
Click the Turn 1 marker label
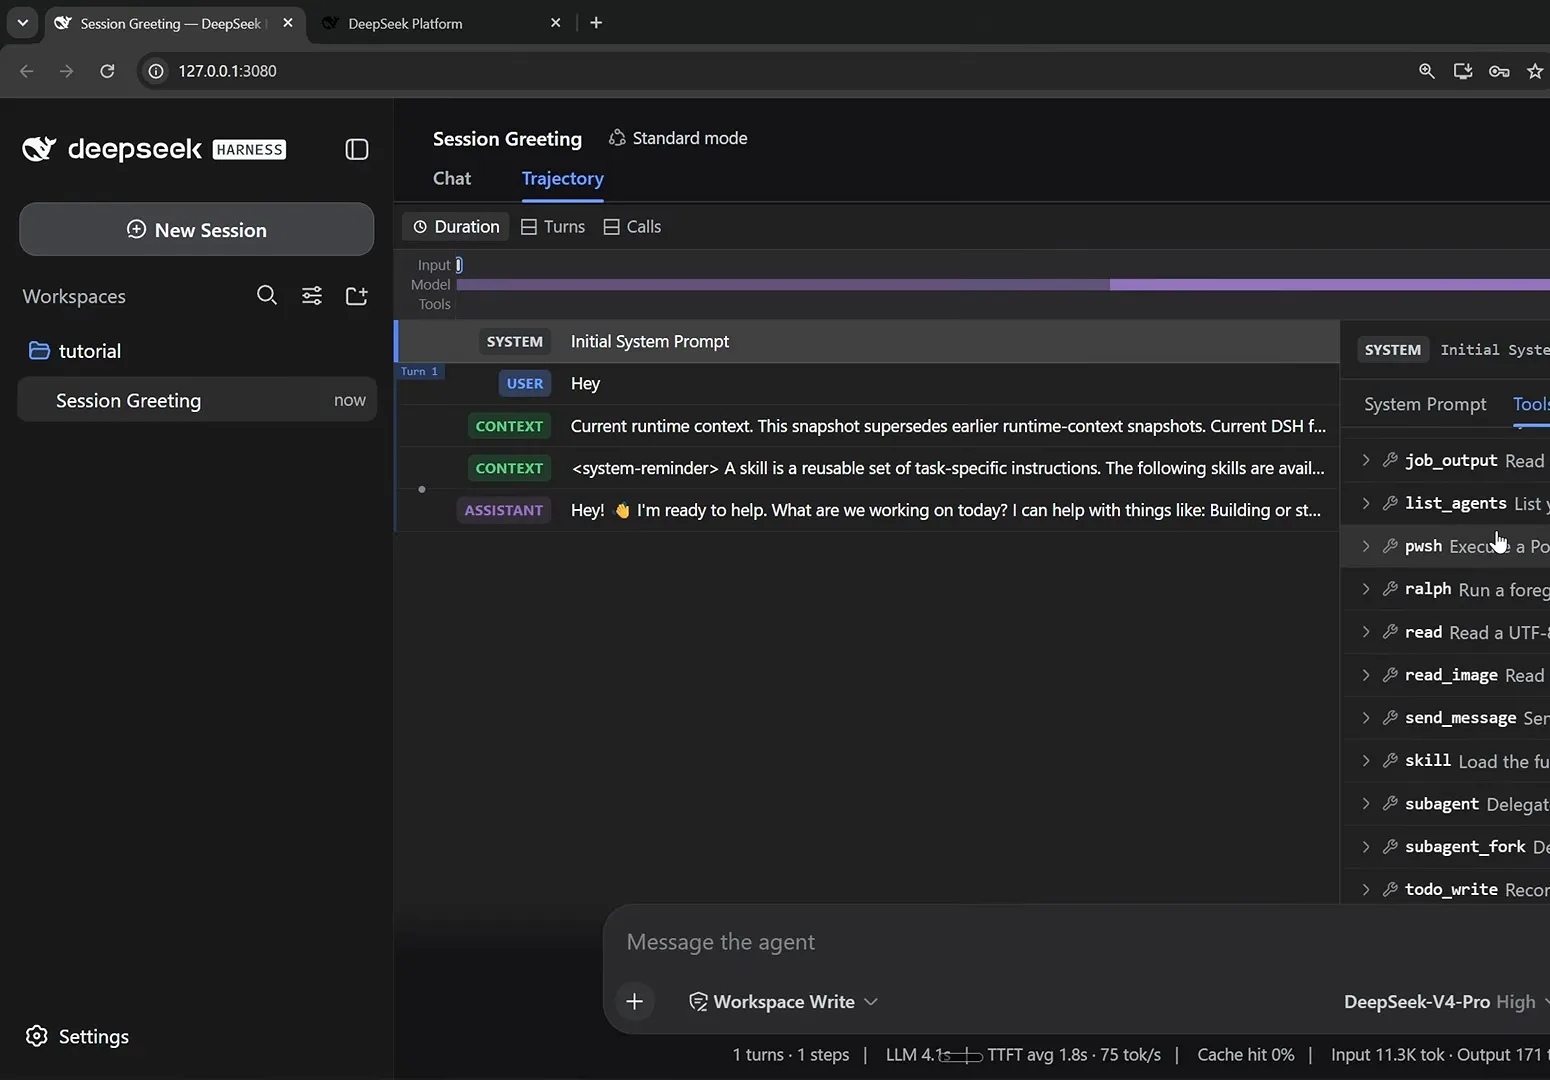pyautogui.click(x=420, y=371)
